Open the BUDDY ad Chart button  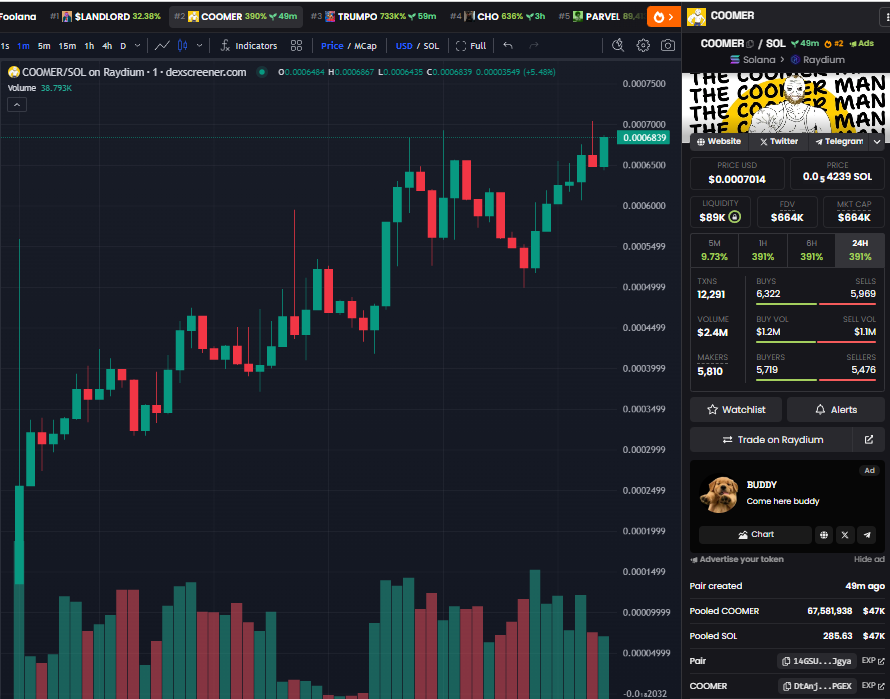(x=755, y=534)
